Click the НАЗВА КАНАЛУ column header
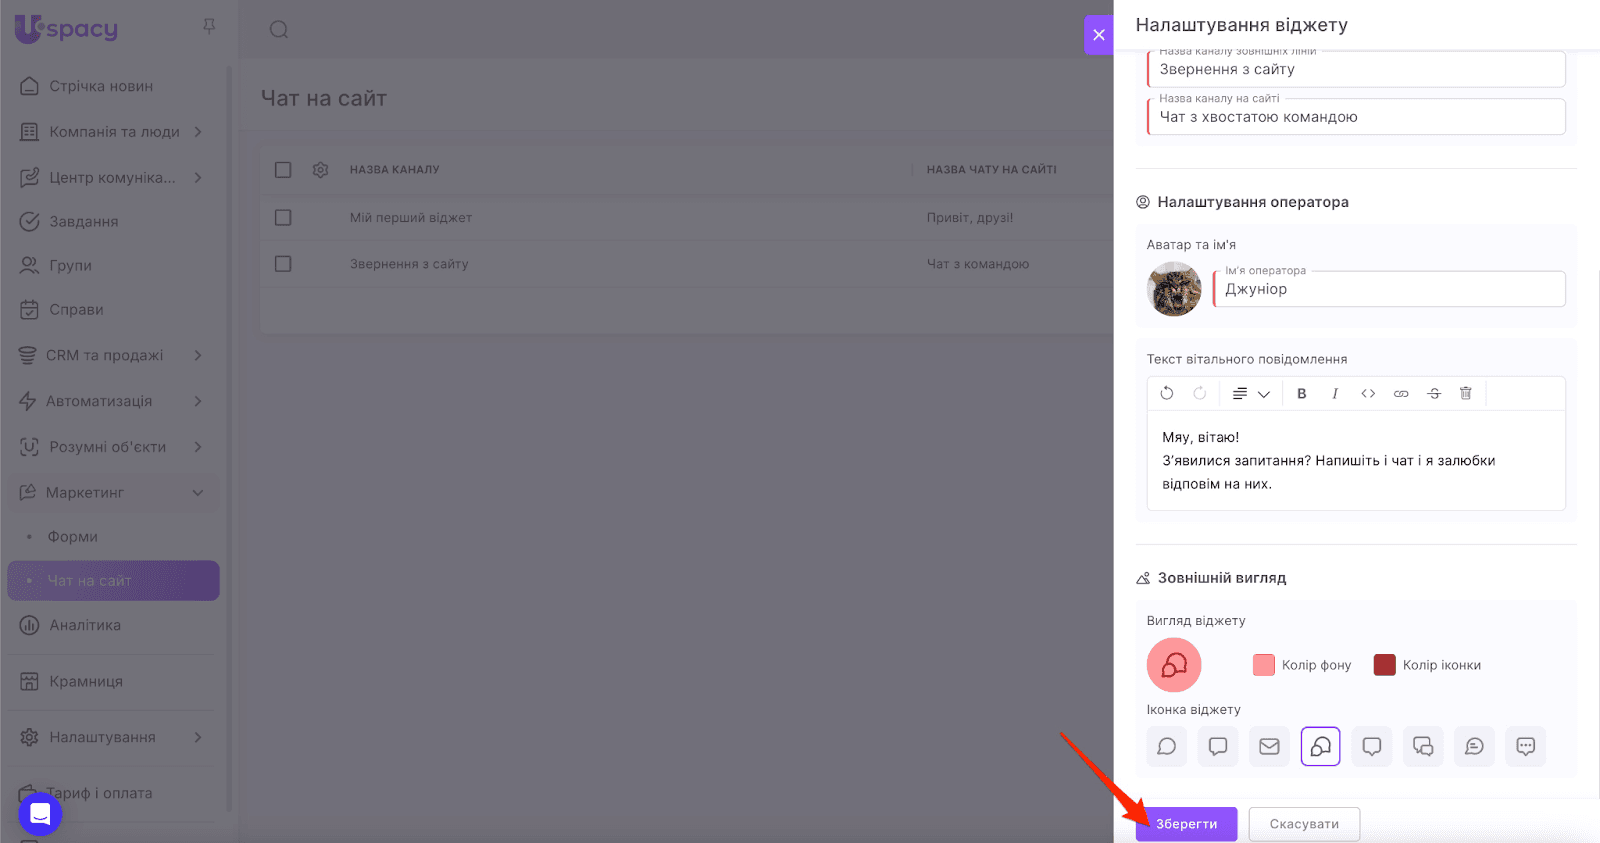This screenshot has width=1600, height=843. [395, 170]
